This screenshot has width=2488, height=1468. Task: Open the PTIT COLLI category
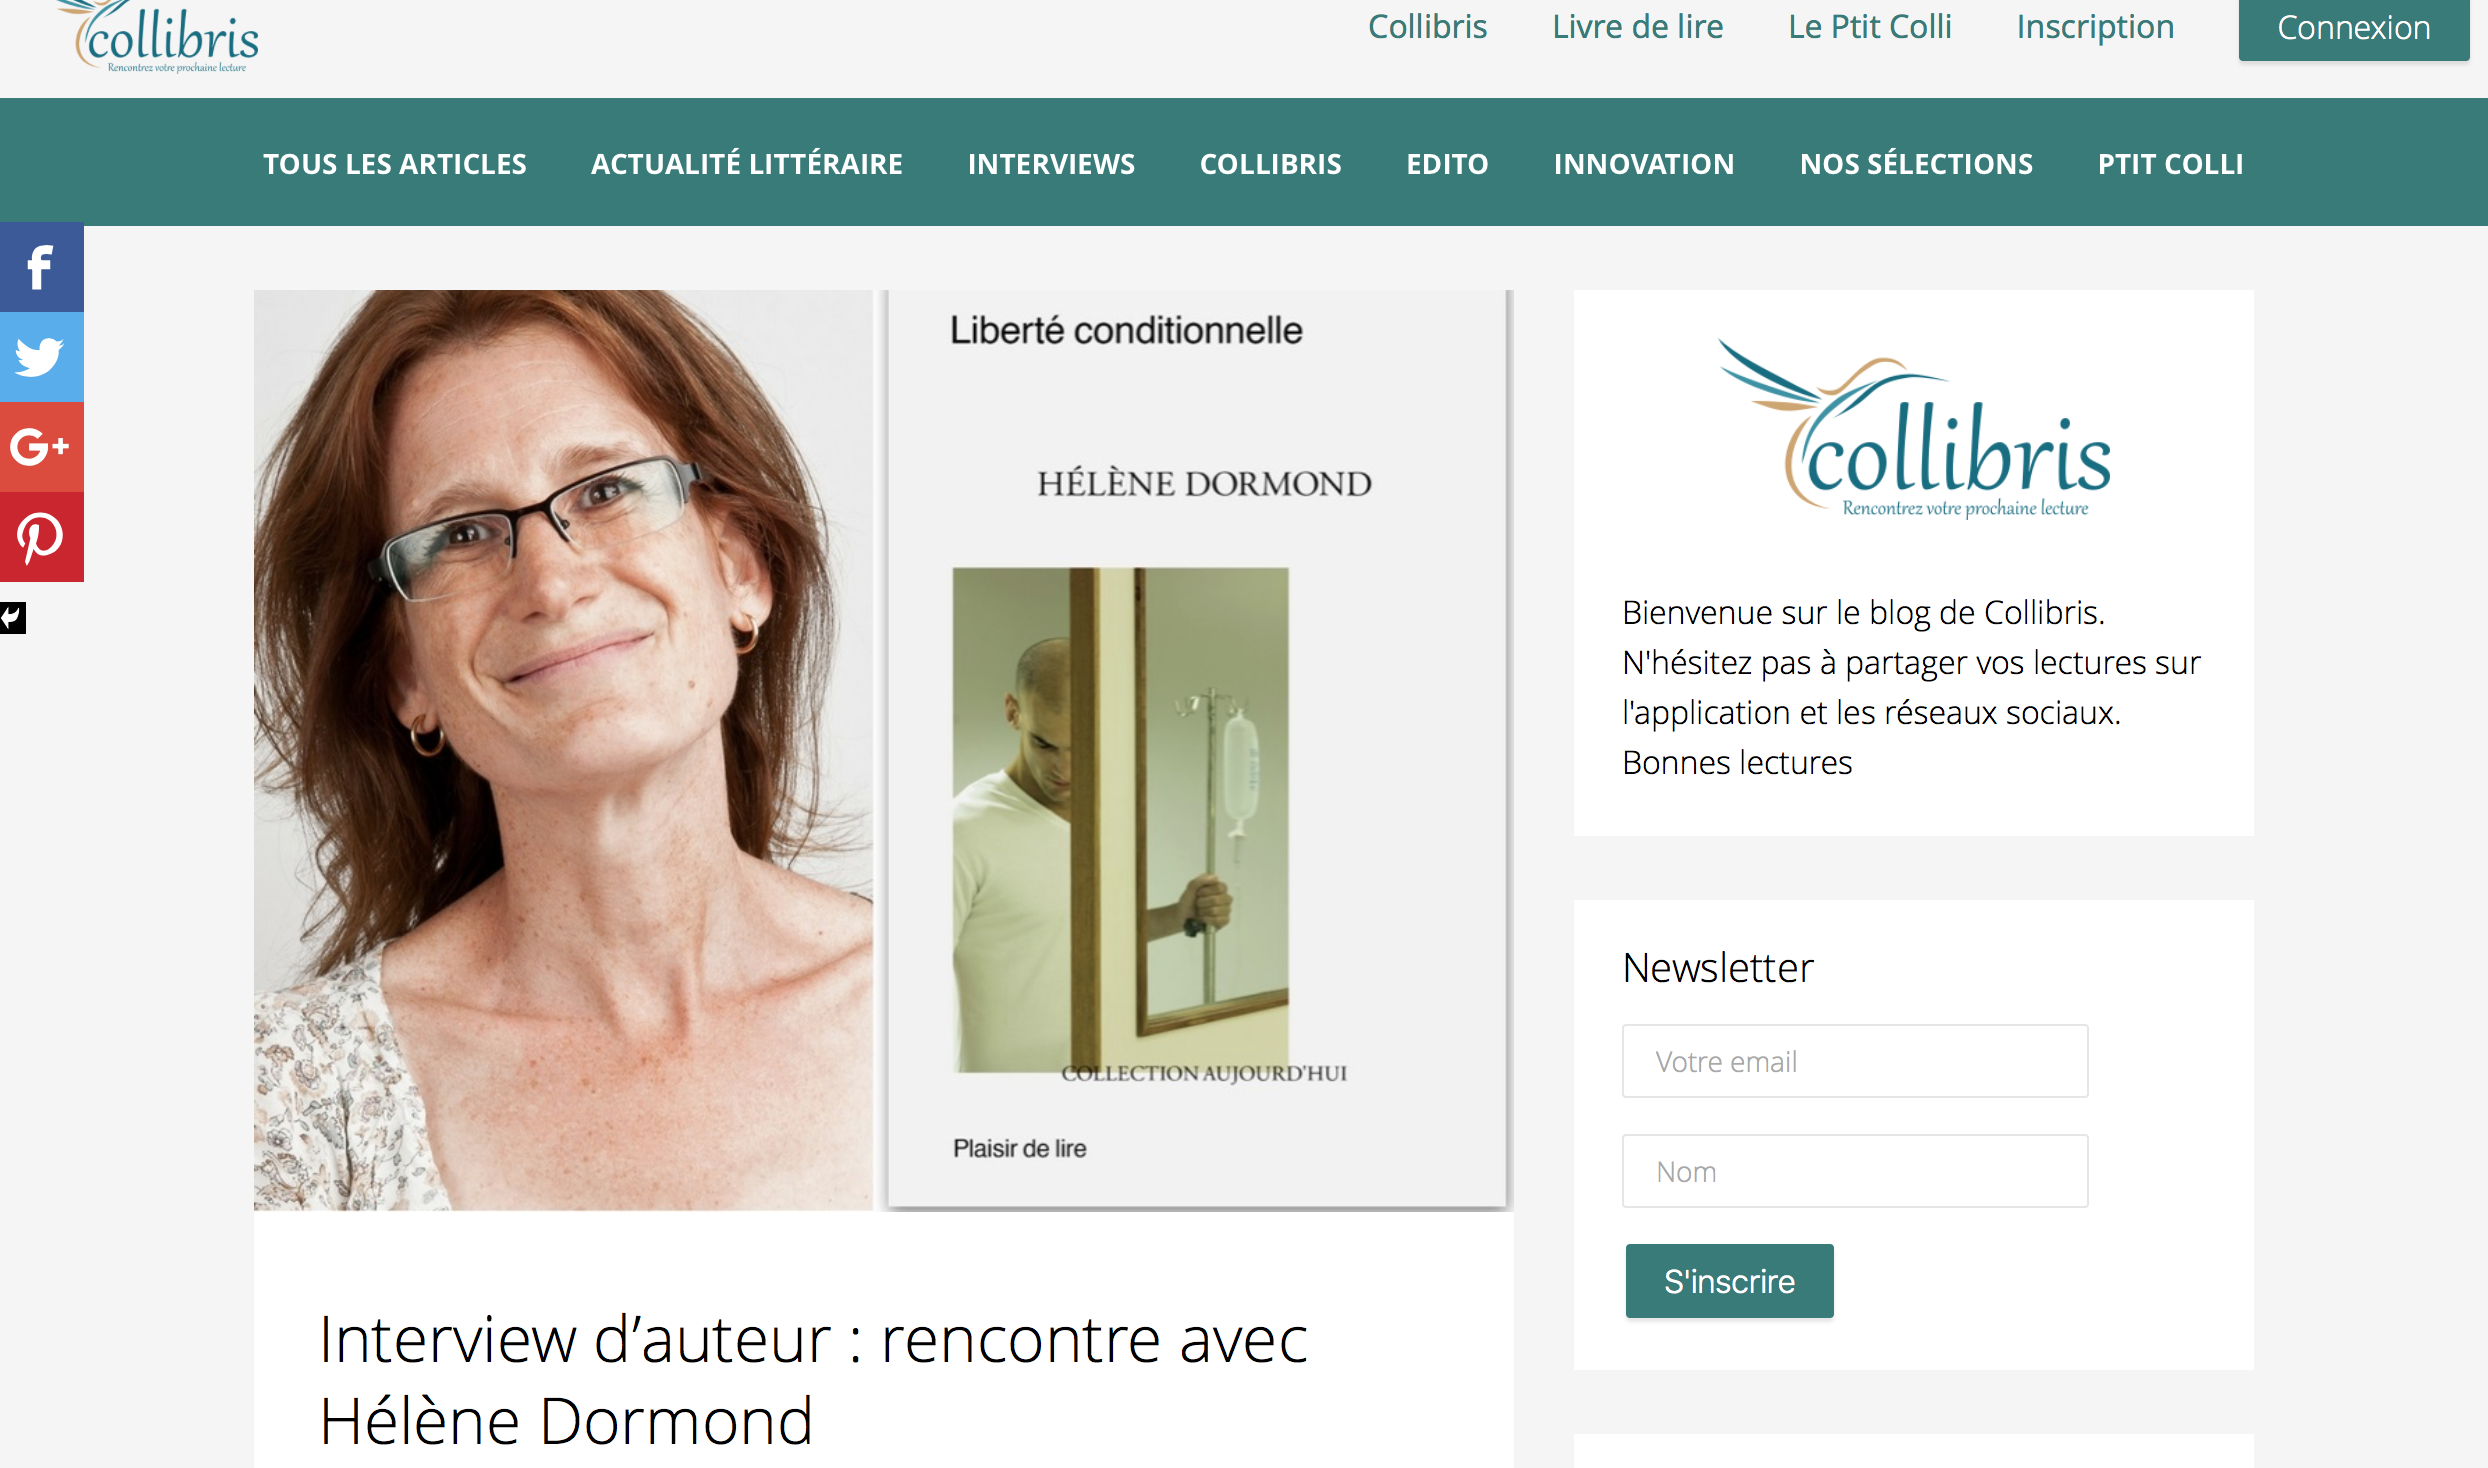[2170, 164]
